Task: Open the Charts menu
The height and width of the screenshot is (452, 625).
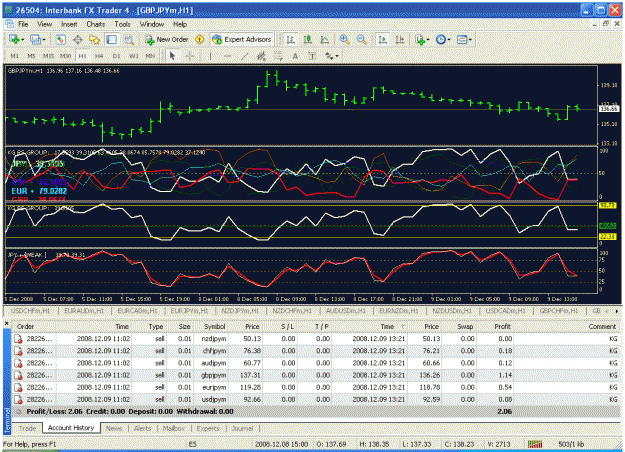Action: click(x=96, y=24)
